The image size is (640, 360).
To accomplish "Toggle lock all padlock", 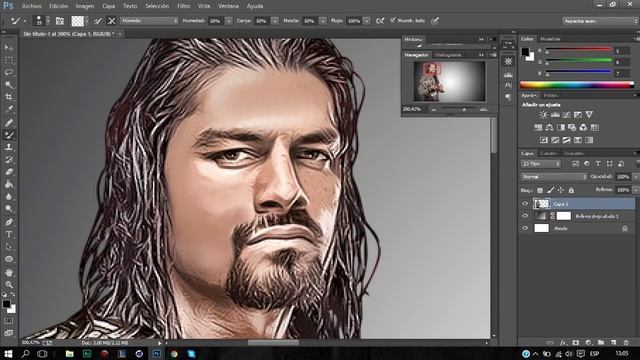I will [x=571, y=190].
